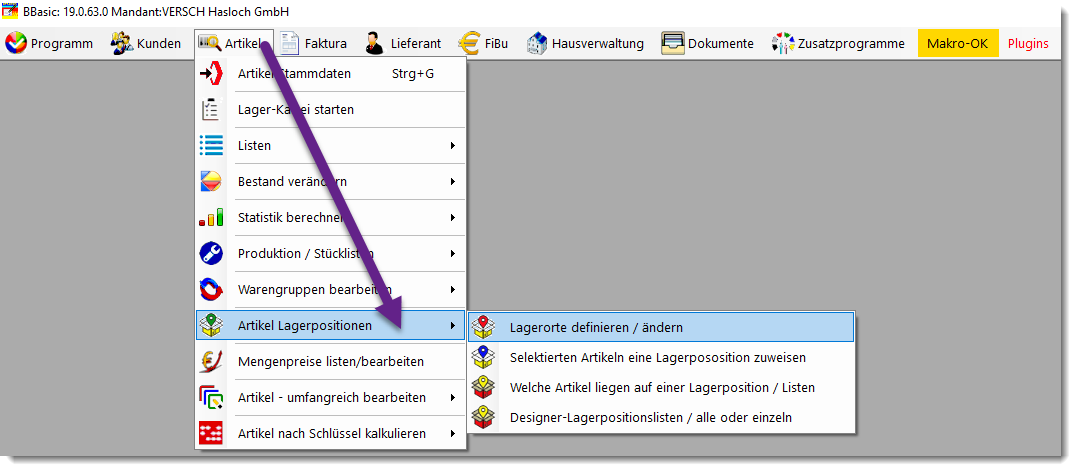The height and width of the screenshot is (471, 1076).
Task: Expand the Artikel Lagerpositionen submenu arrow
Action: tap(453, 325)
